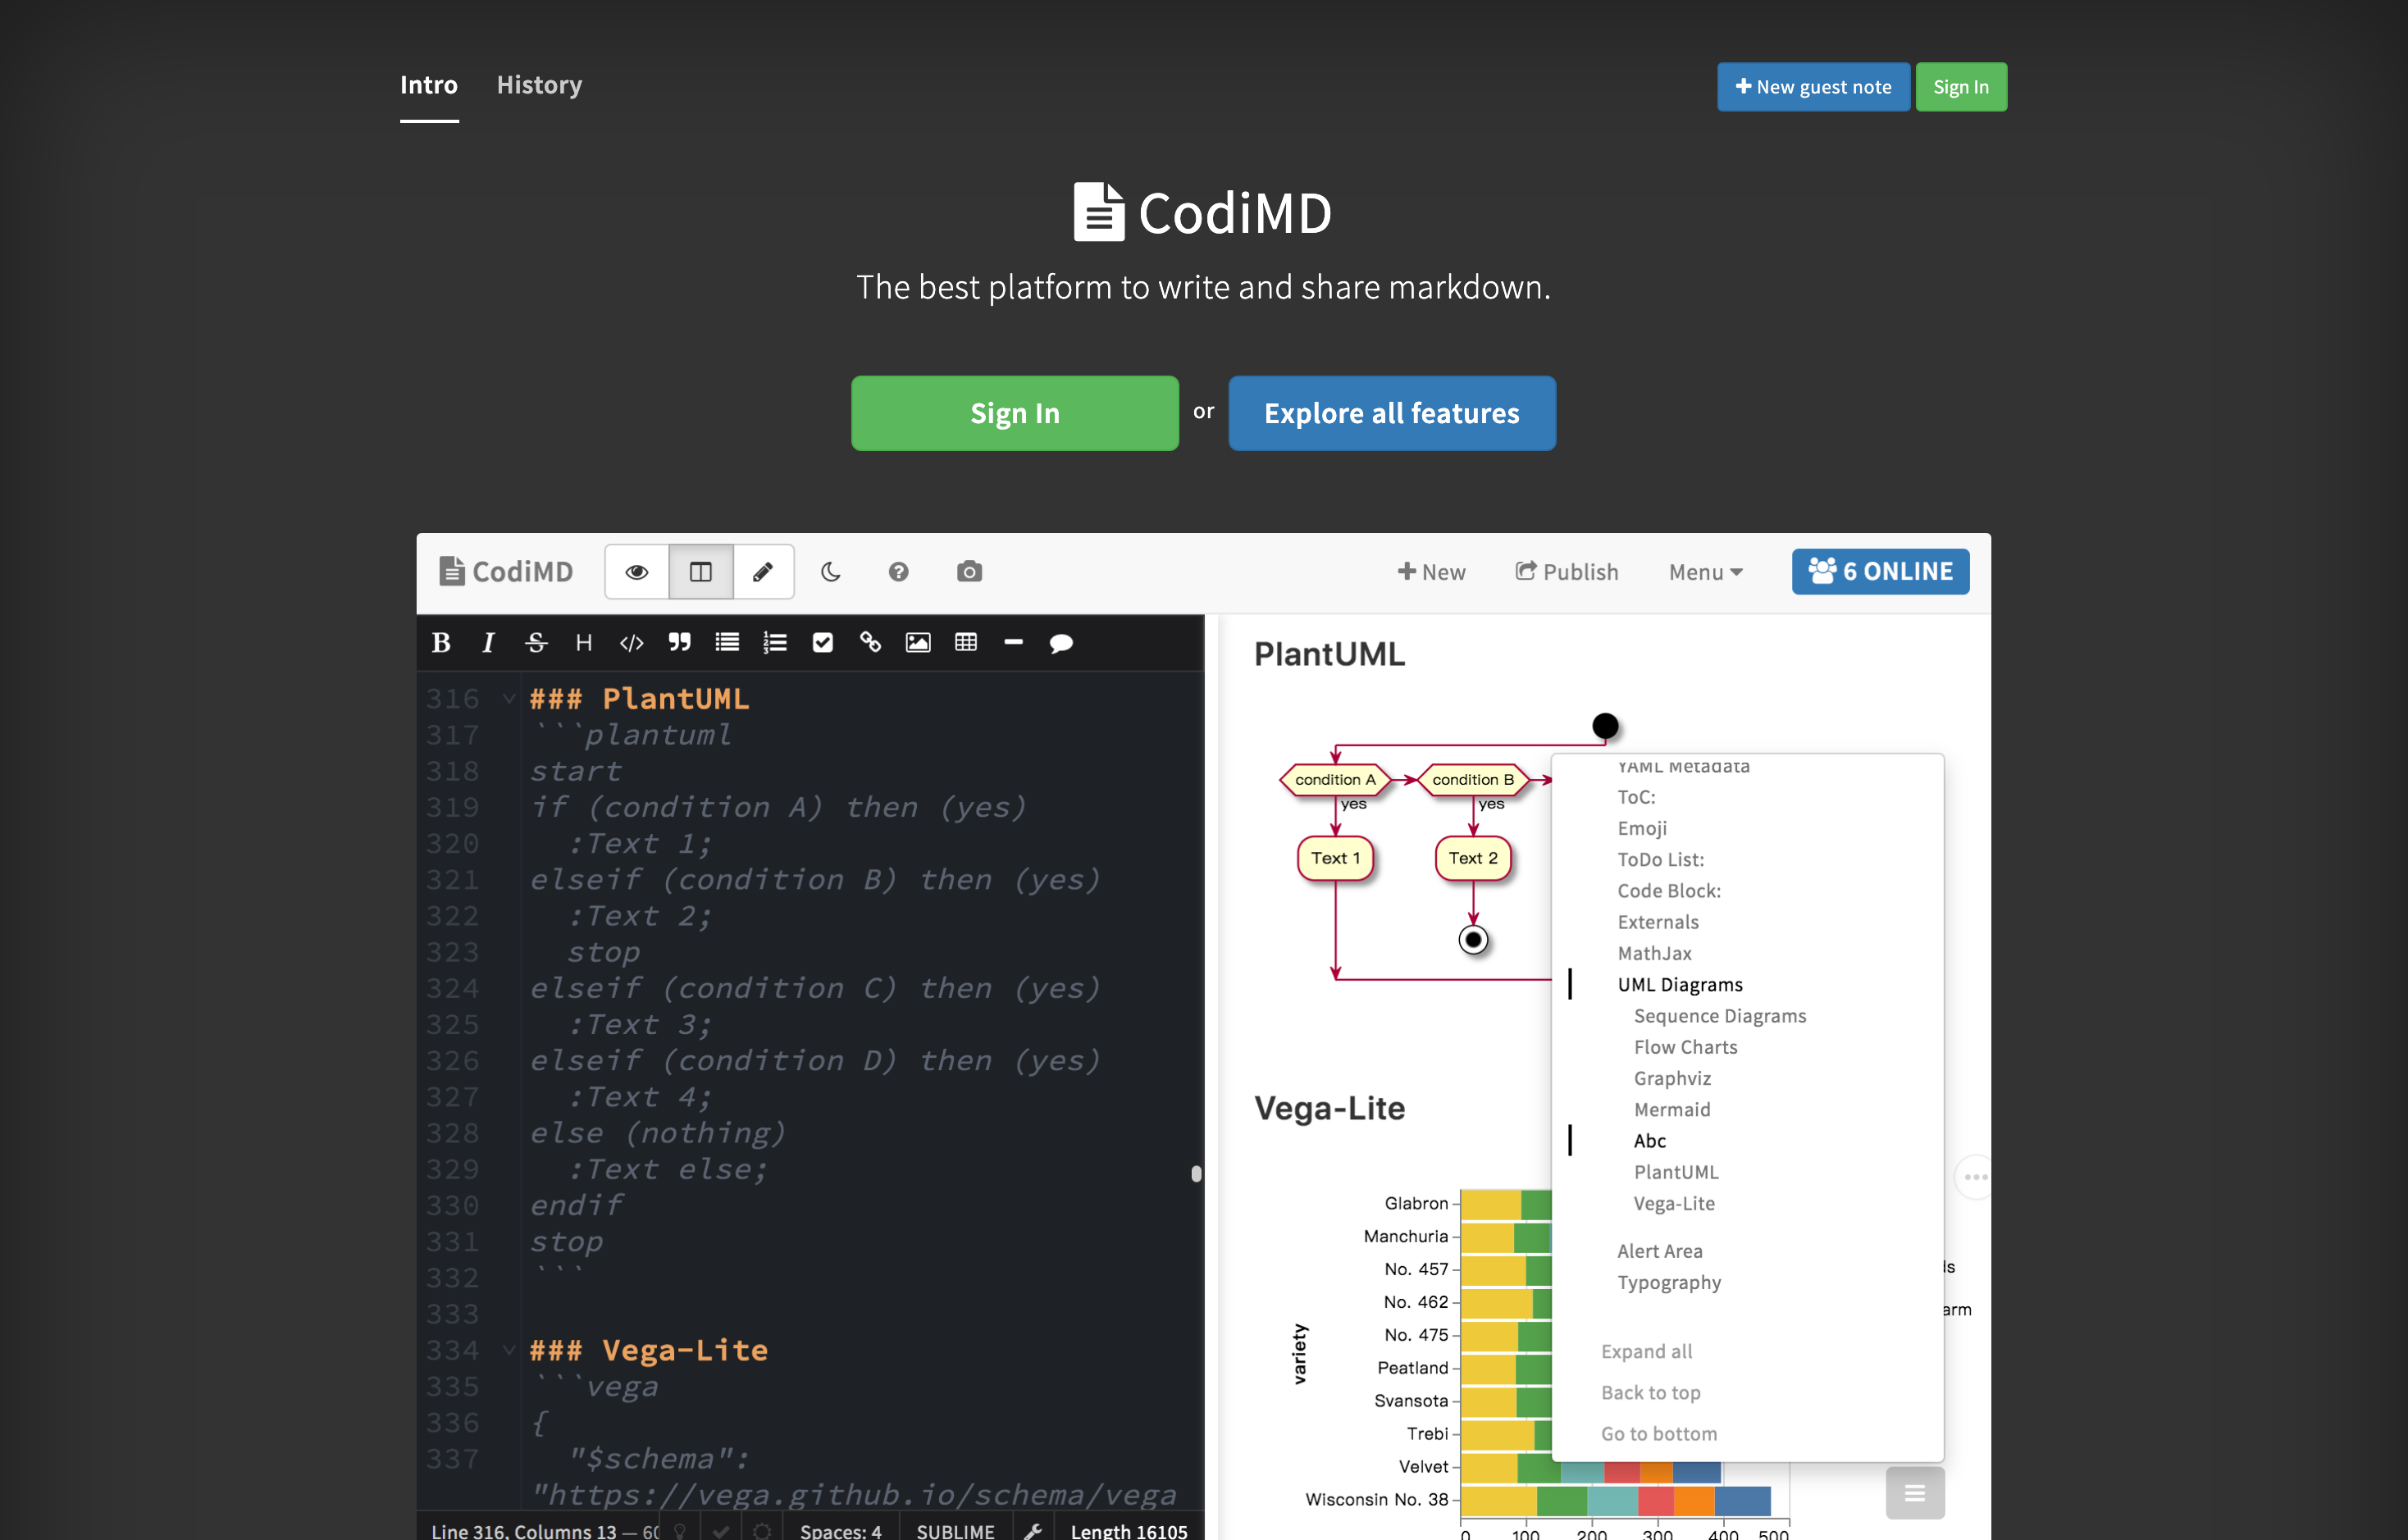Collapse line 316 PlantUML fold arrow
Screen dimensions: 2408x1540
click(x=509, y=698)
